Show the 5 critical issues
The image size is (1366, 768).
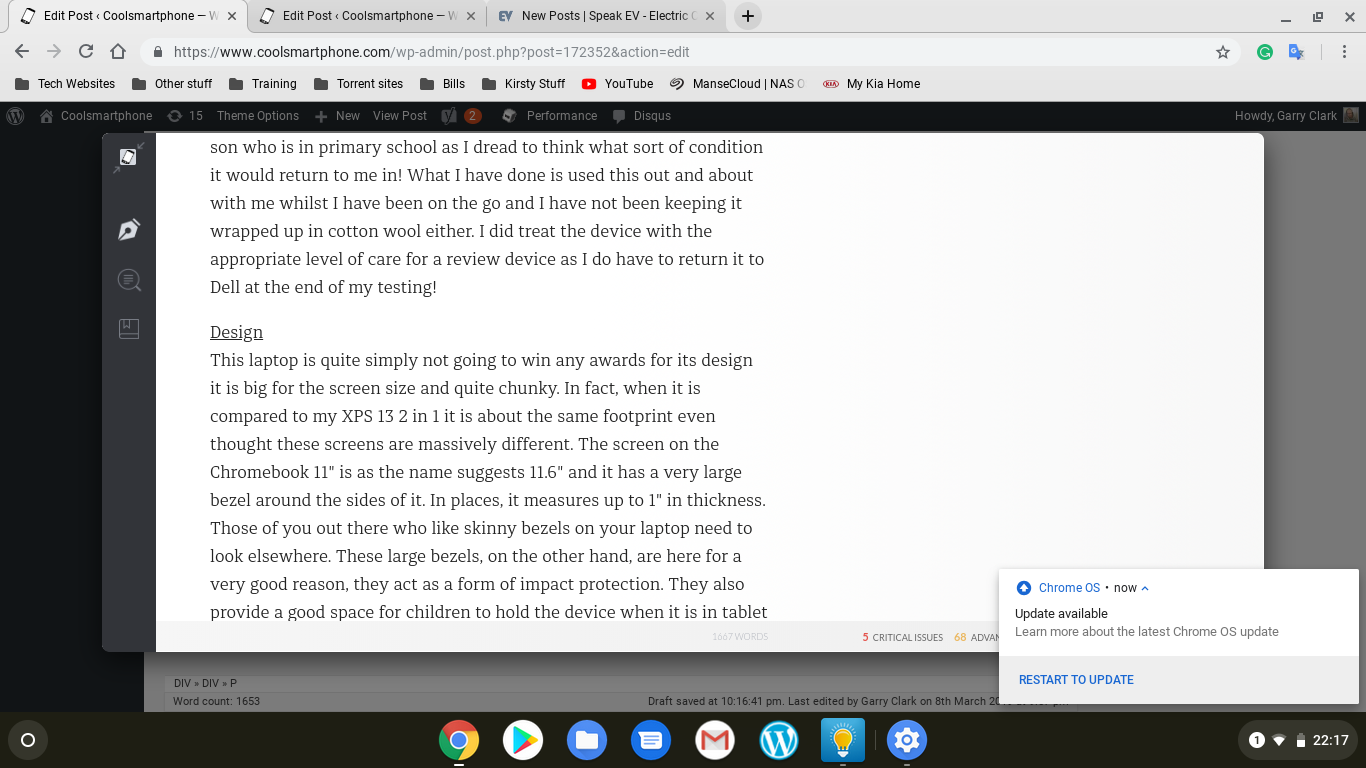903,637
